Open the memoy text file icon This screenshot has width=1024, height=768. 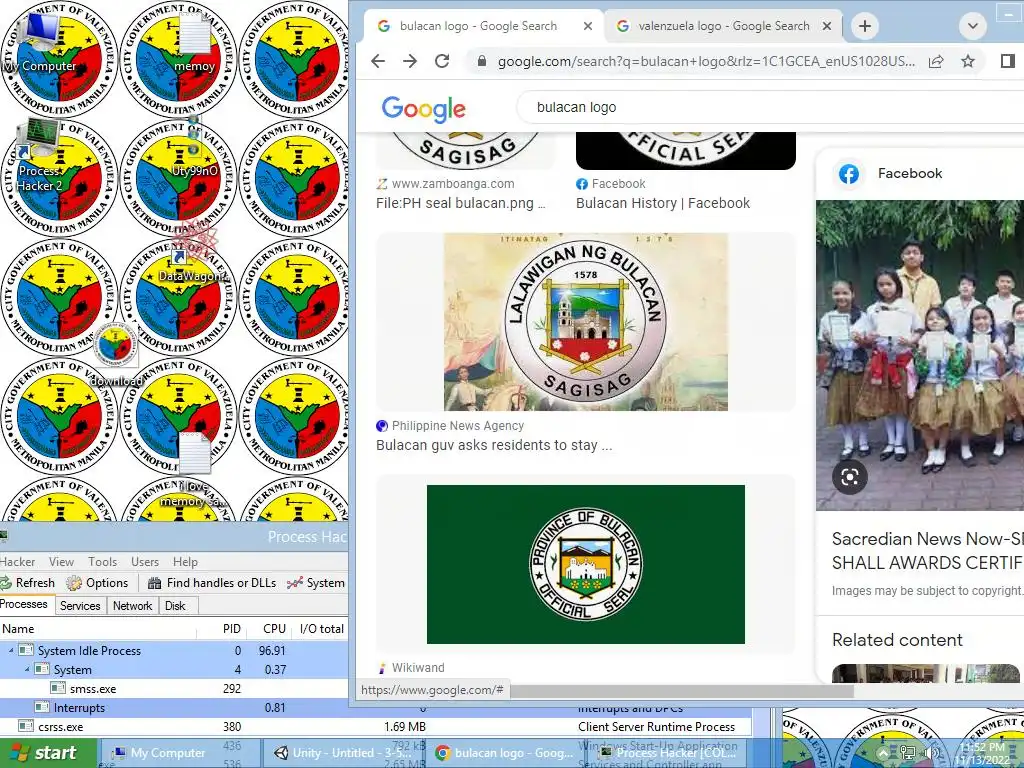pyautogui.click(x=194, y=42)
